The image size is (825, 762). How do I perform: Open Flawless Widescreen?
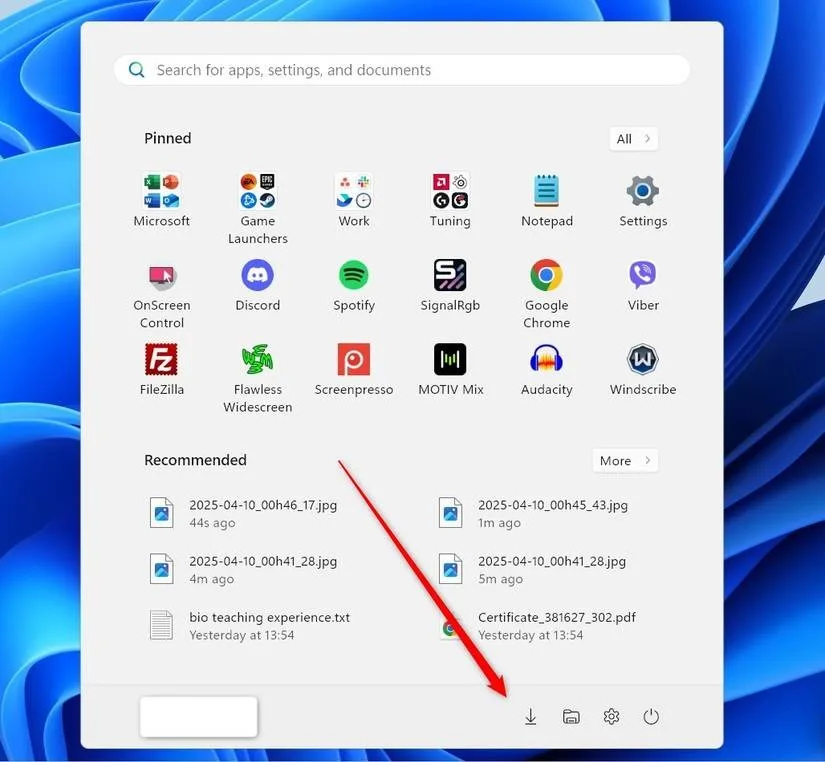pyautogui.click(x=257, y=378)
